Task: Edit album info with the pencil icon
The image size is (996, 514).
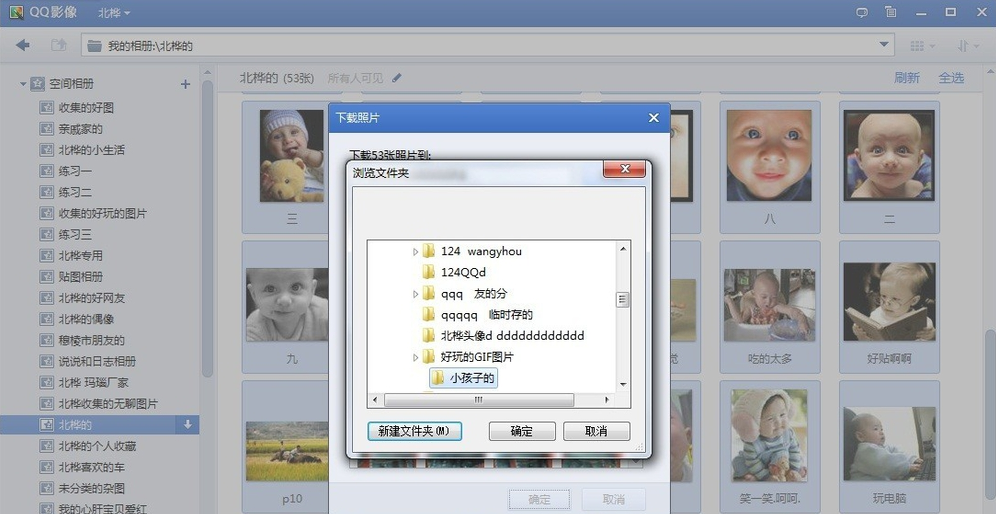Action: click(x=397, y=78)
